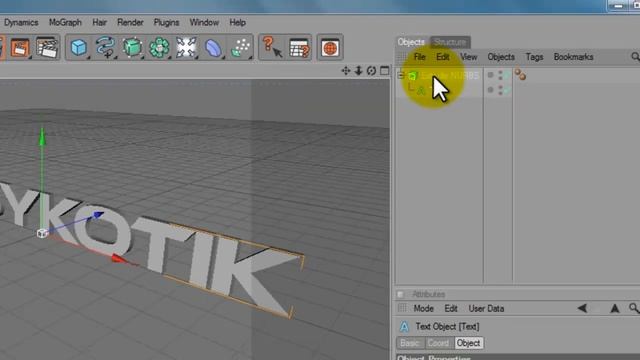Toggle Text object layer gray dot
This screenshot has height=360, width=640.
(x=491, y=90)
